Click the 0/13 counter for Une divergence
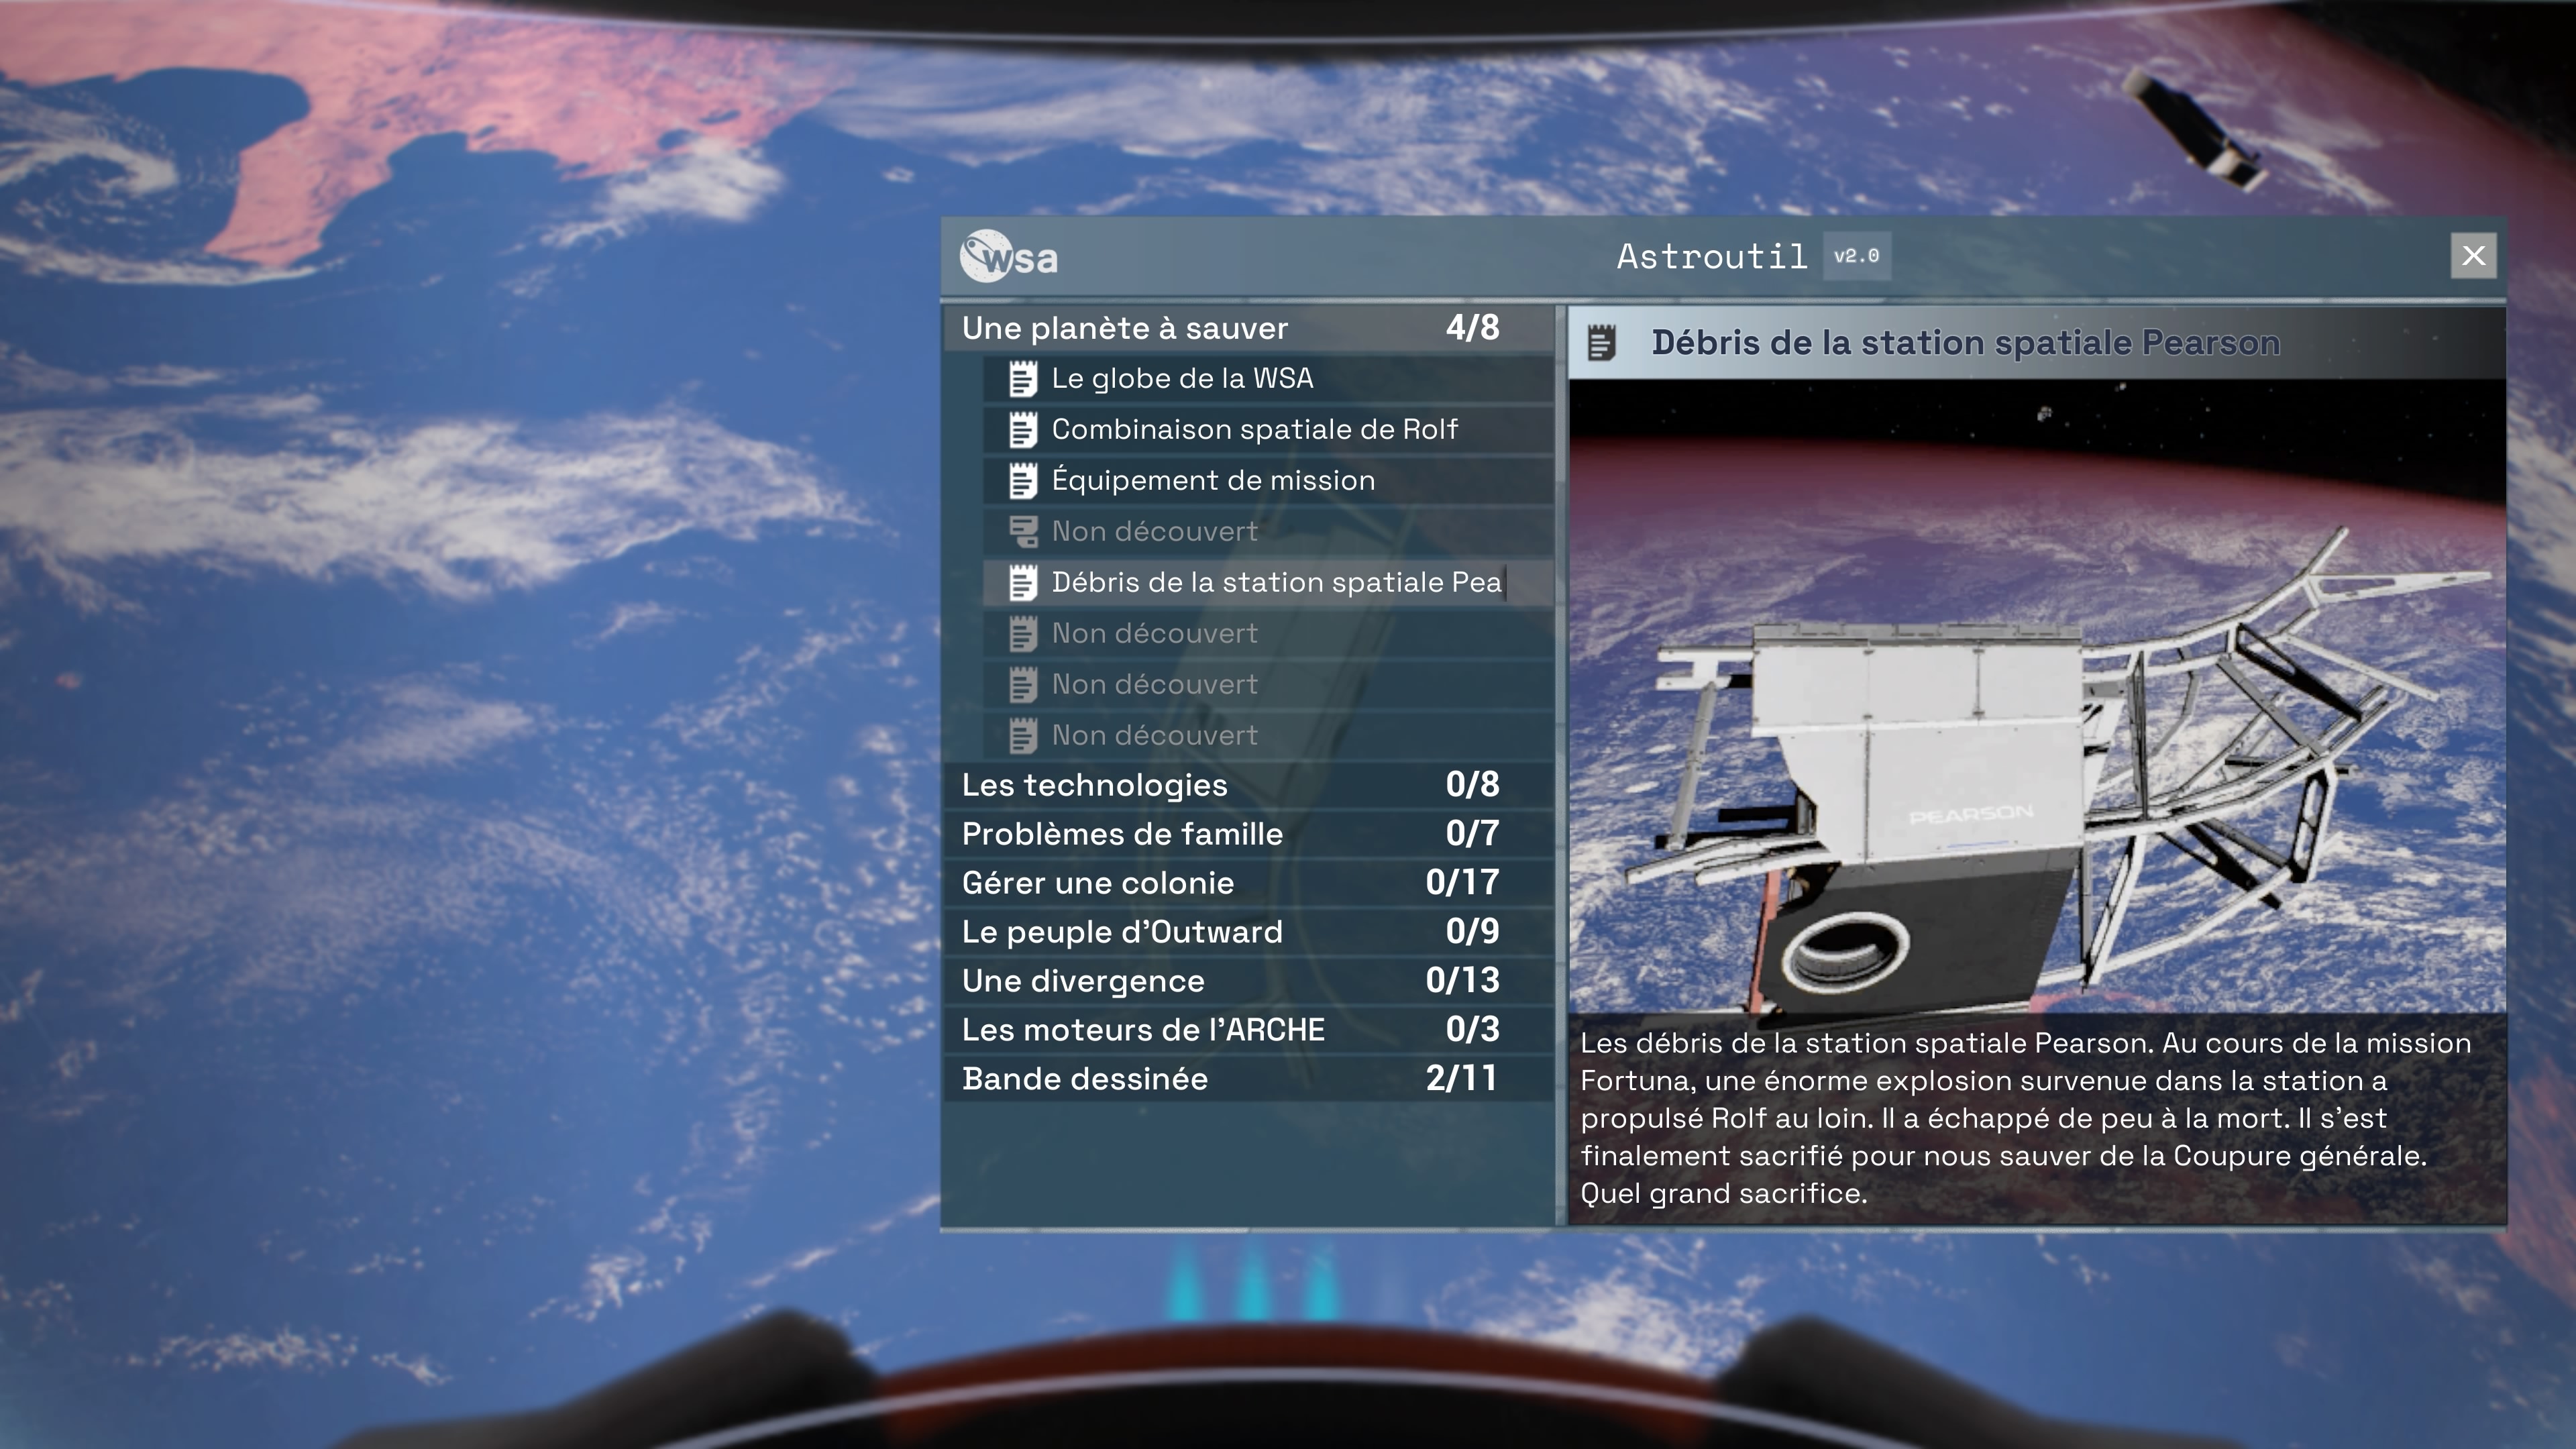 click(1462, 981)
